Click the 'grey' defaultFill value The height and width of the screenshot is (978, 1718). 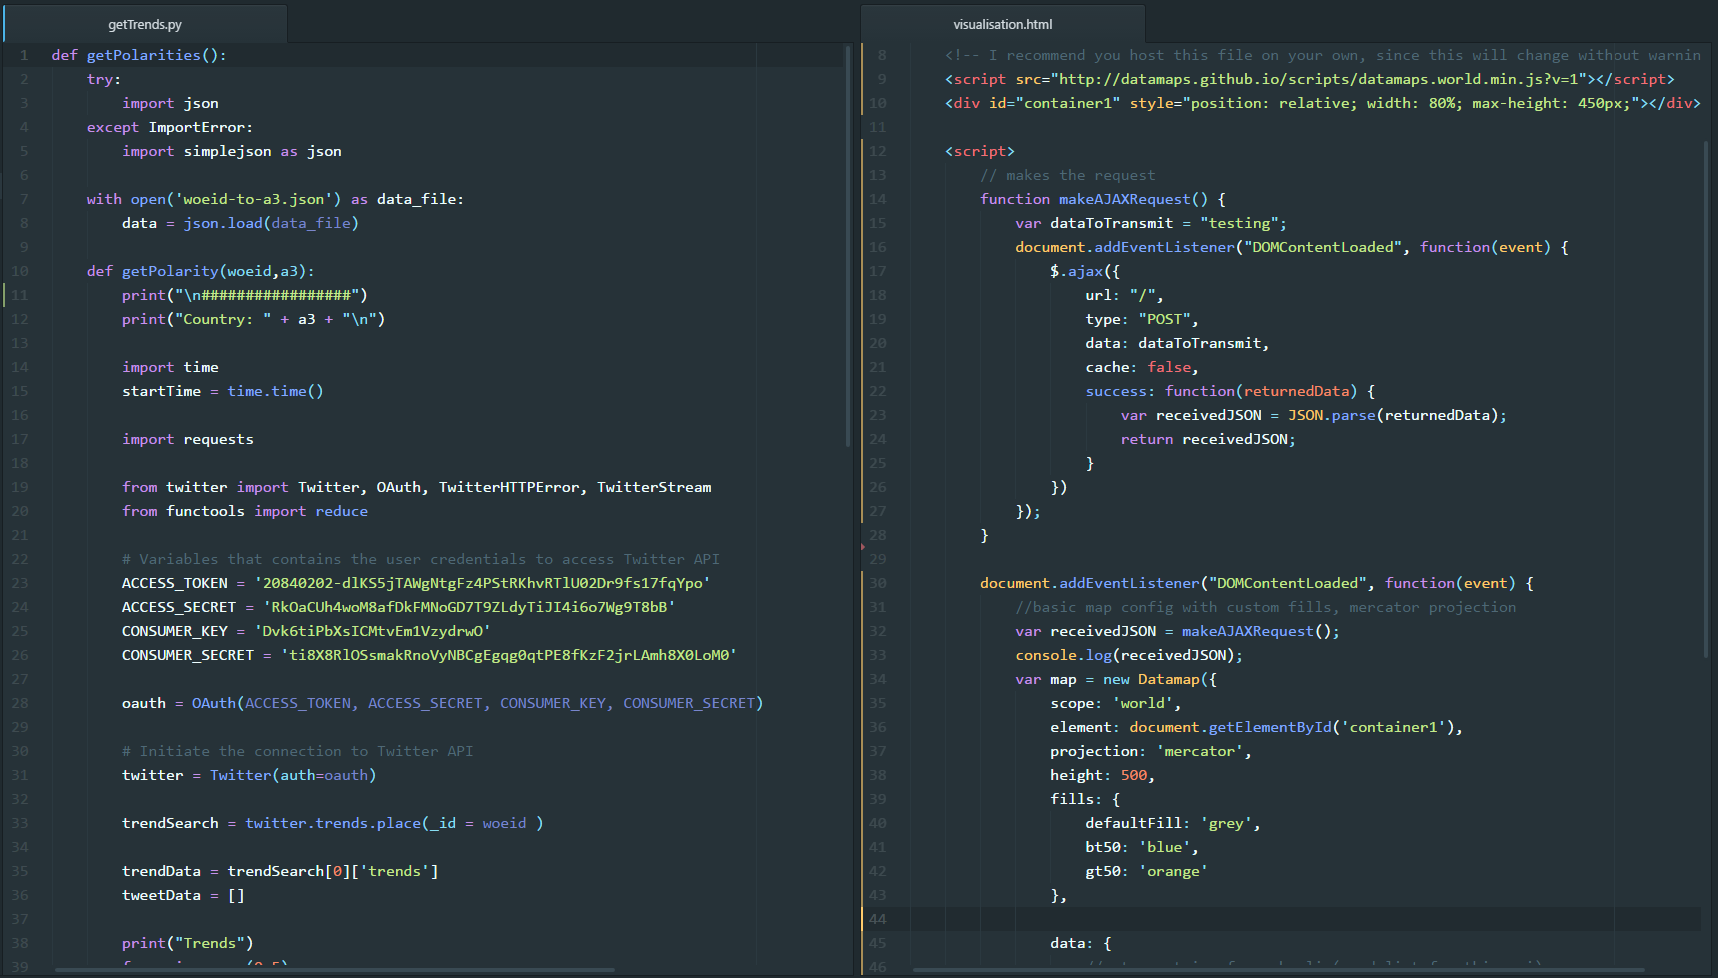pyautogui.click(x=1226, y=823)
